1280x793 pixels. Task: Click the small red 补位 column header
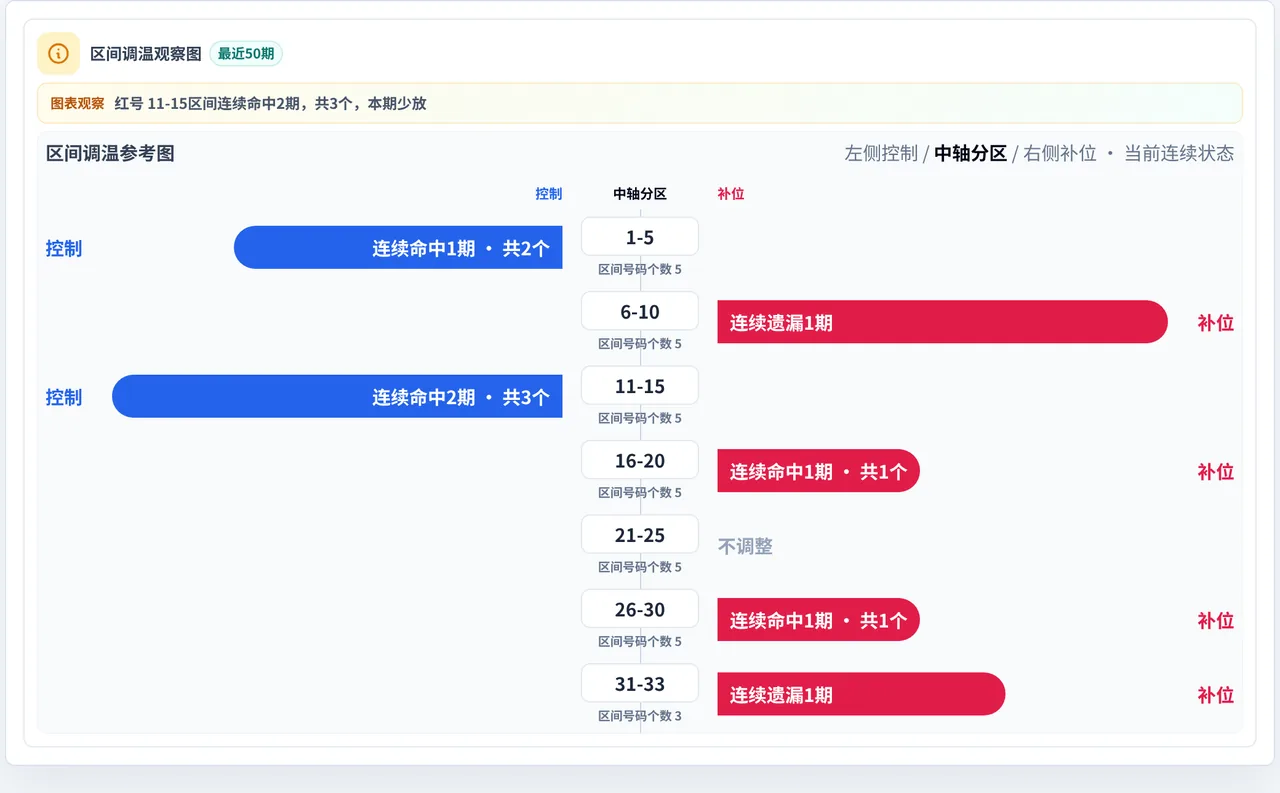pos(731,194)
